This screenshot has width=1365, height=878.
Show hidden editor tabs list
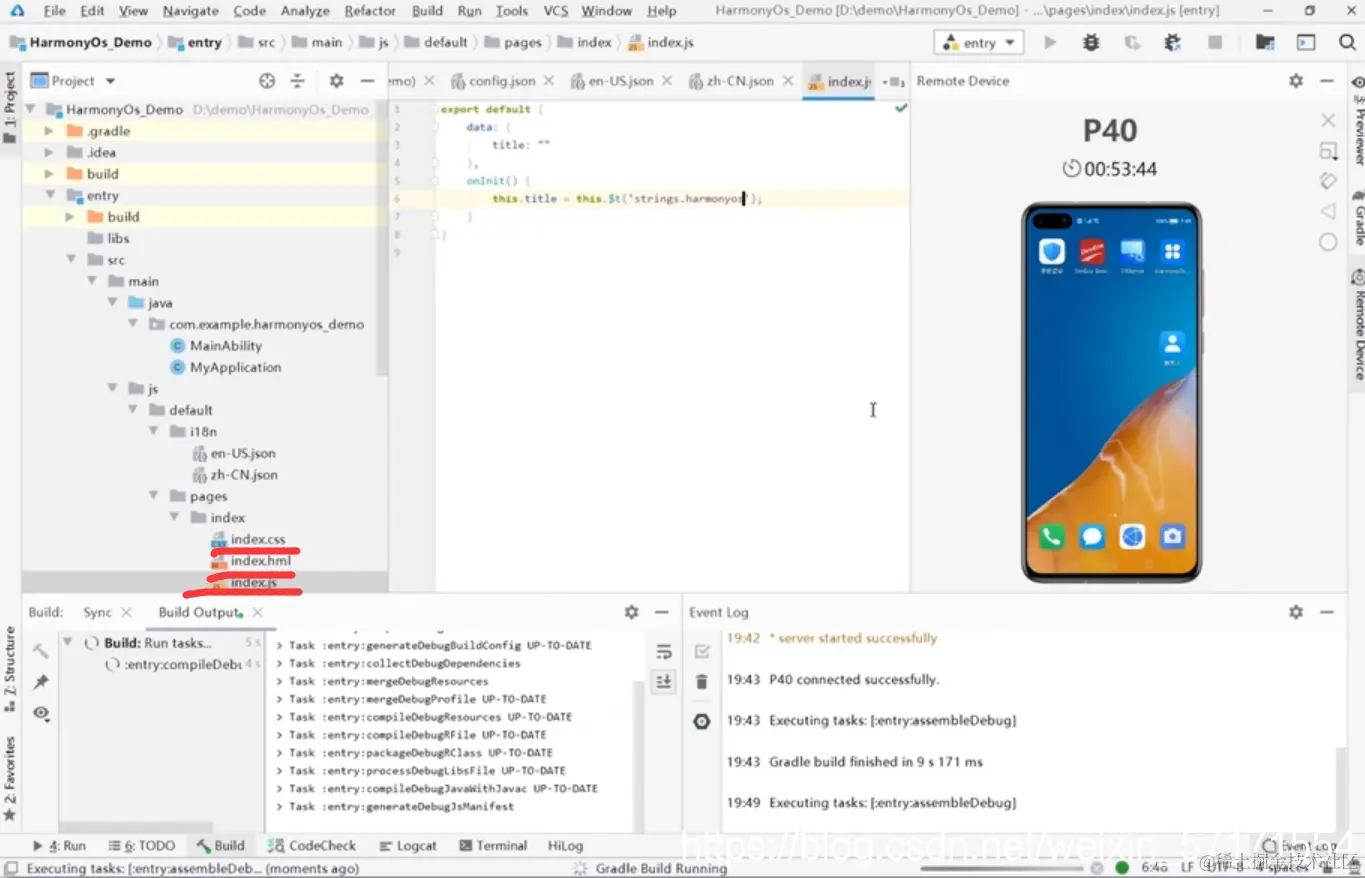point(893,81)
